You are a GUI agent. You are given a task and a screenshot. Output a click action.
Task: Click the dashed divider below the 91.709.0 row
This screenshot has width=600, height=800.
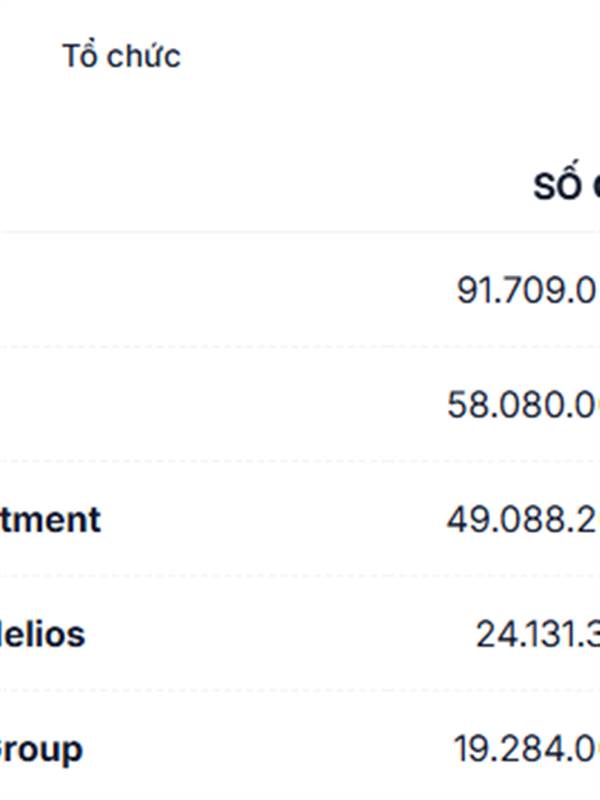click(300, 347)
